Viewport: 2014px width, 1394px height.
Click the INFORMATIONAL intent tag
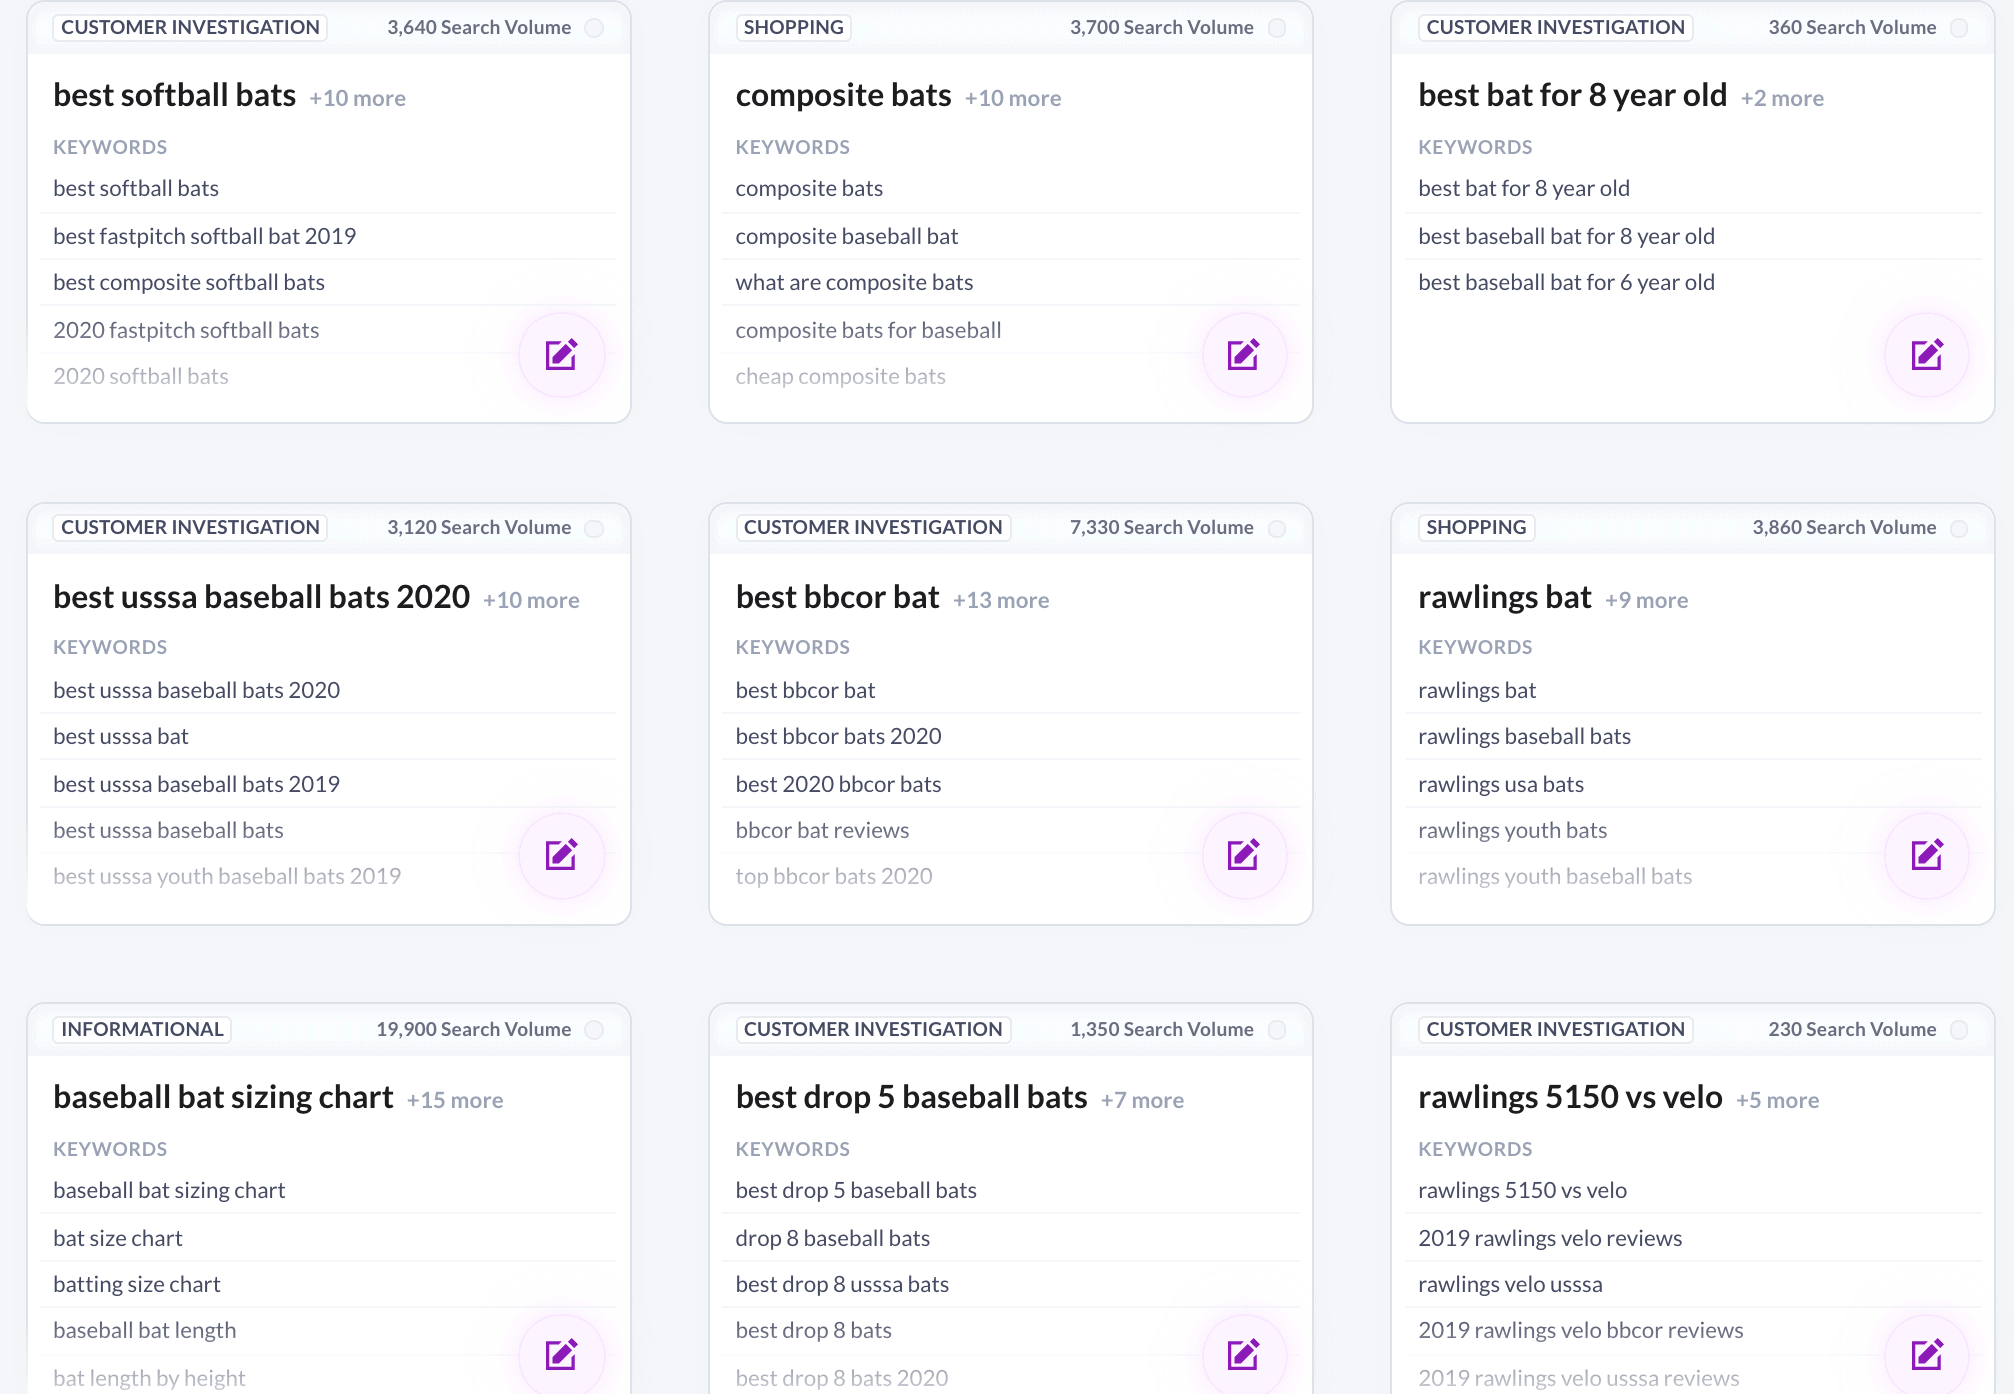(x=142, y=1029)
